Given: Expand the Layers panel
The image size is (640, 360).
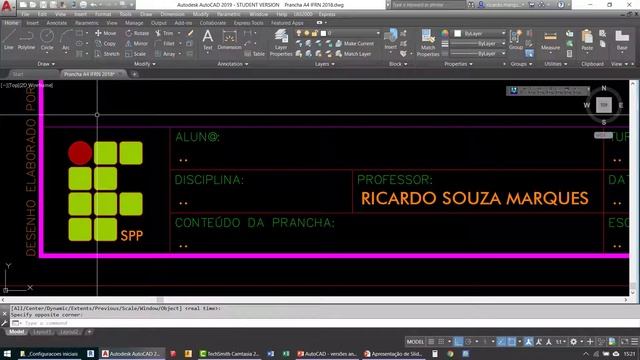Looking at the screenshot, I should click(324, 64).
